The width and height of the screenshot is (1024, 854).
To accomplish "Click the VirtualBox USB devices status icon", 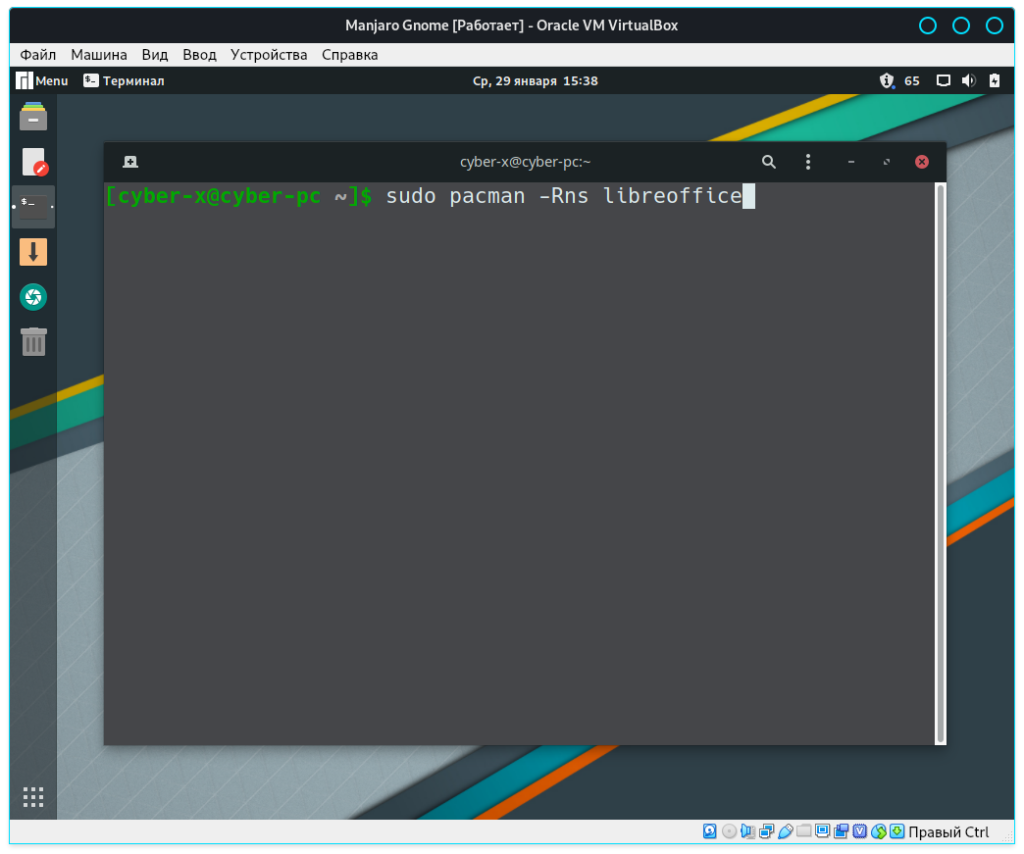I will coord(786,831).
